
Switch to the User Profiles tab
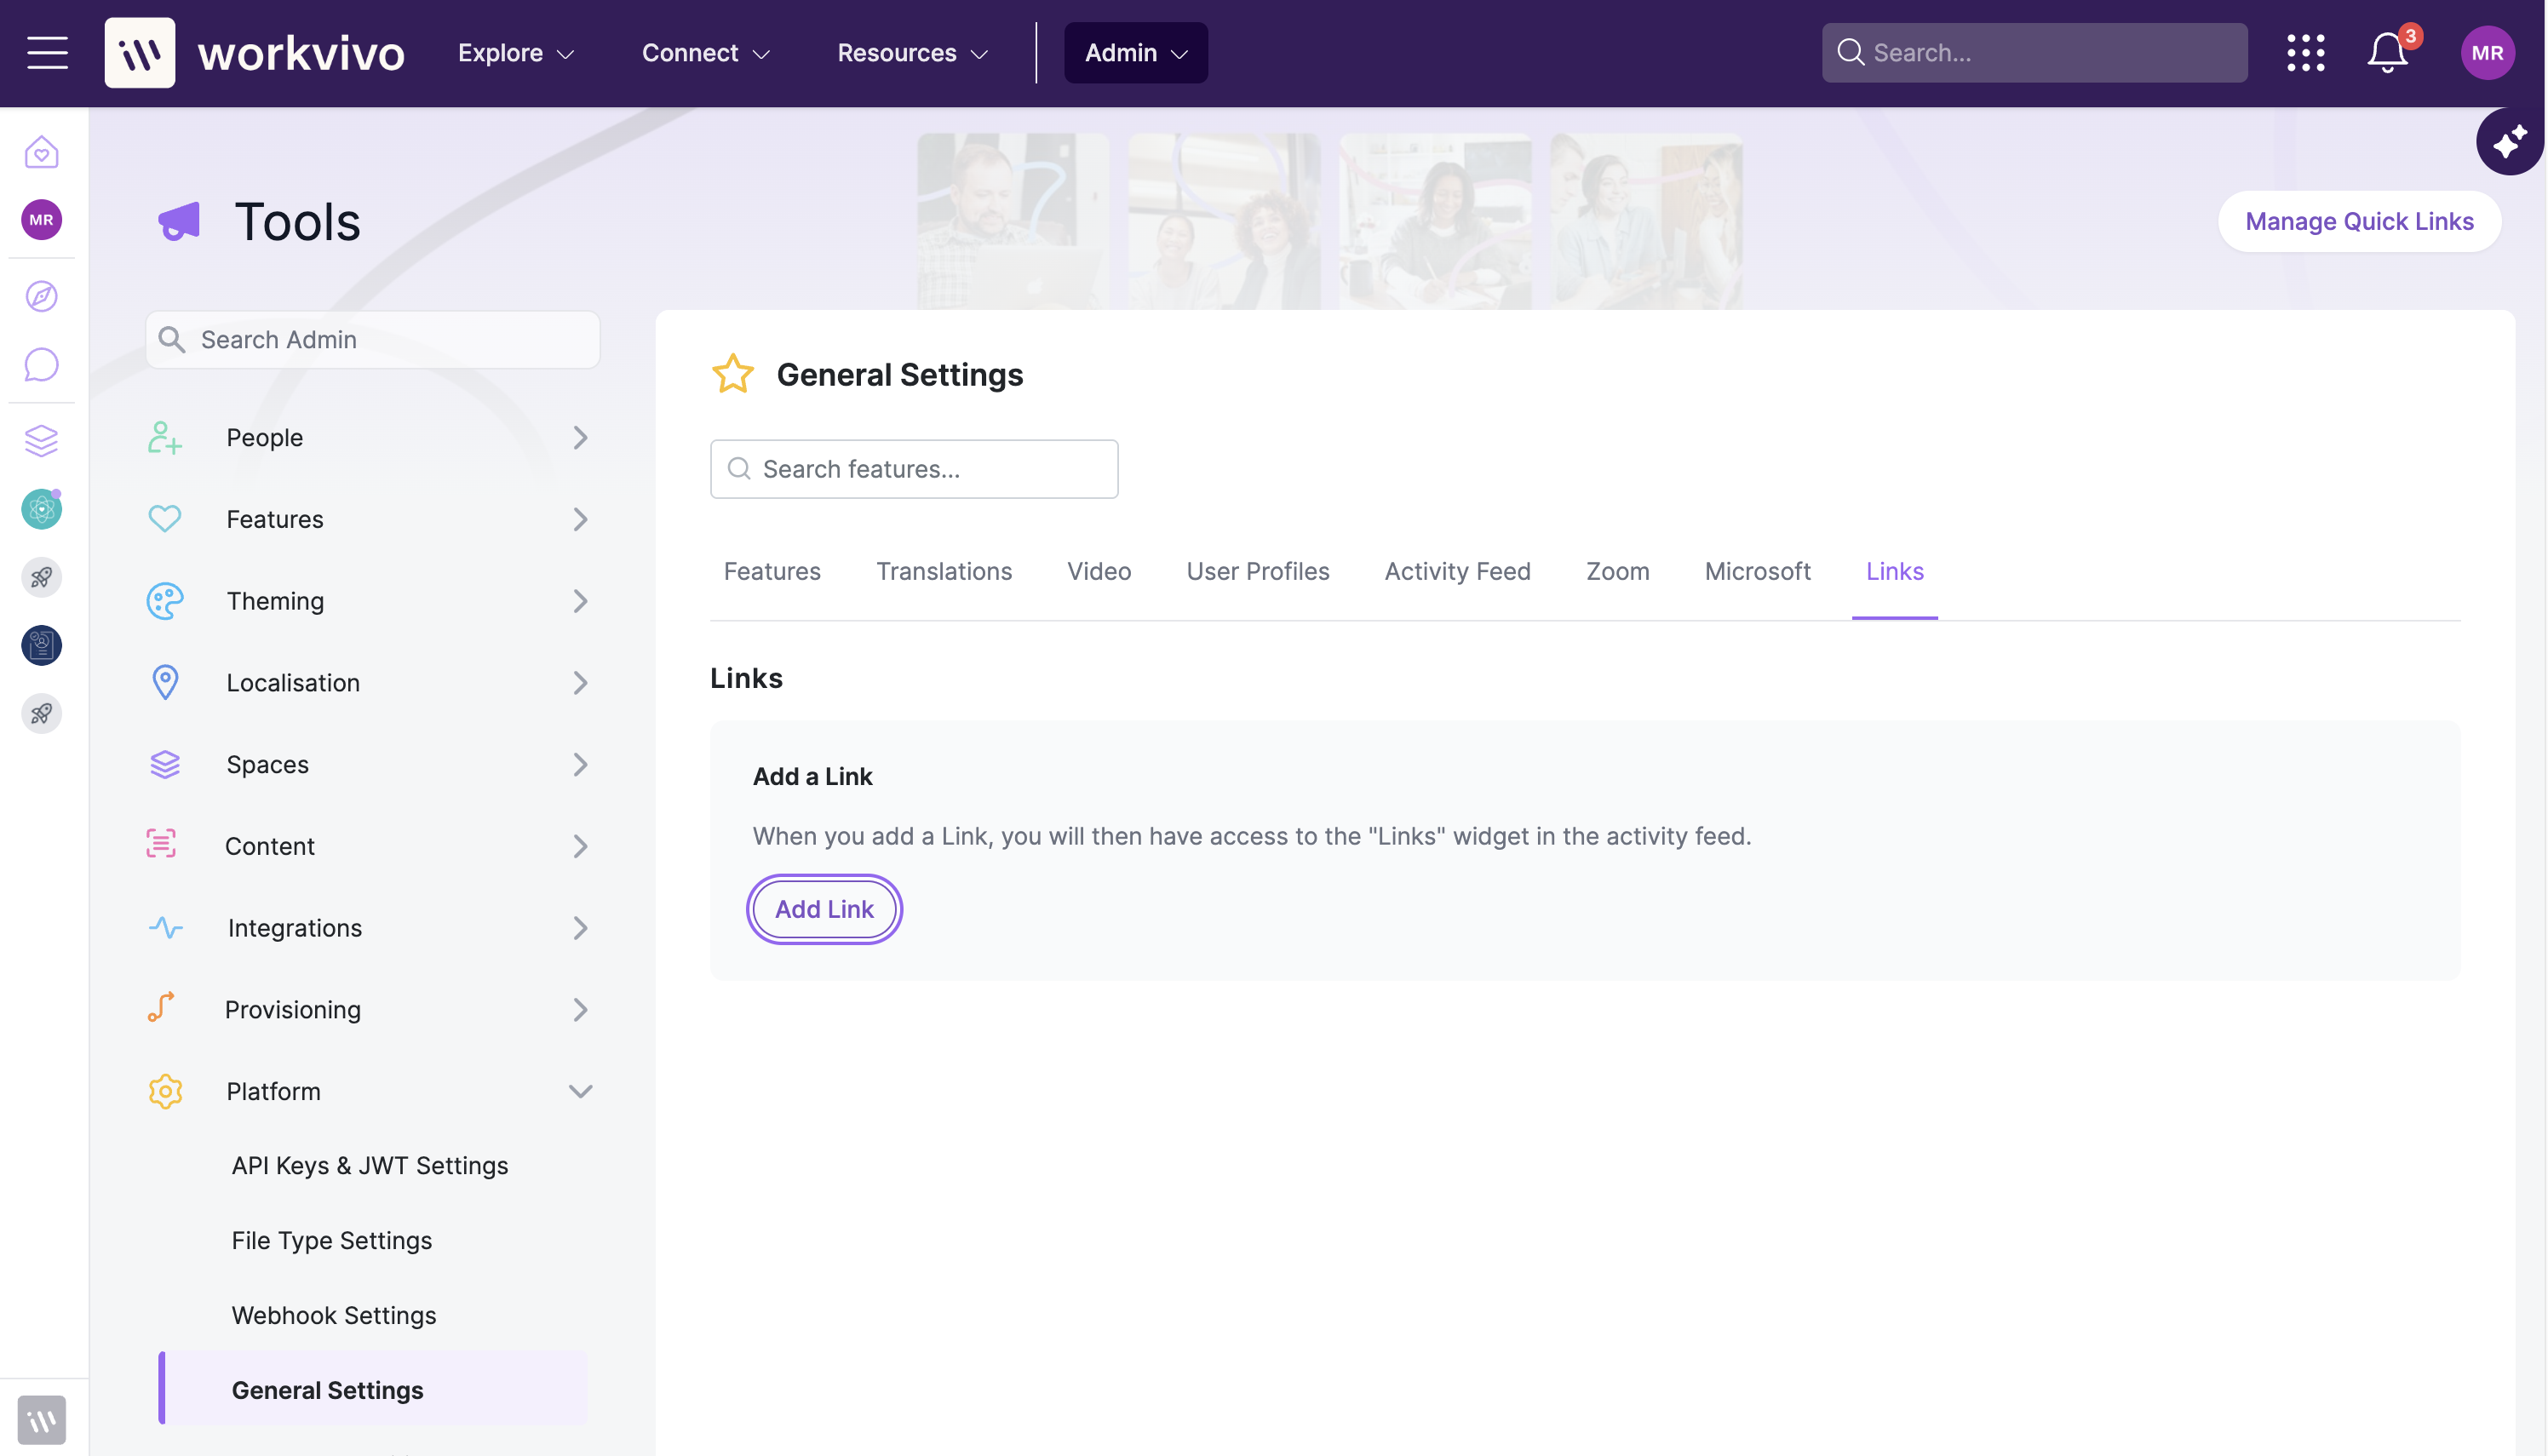(x=1258, y=571)
